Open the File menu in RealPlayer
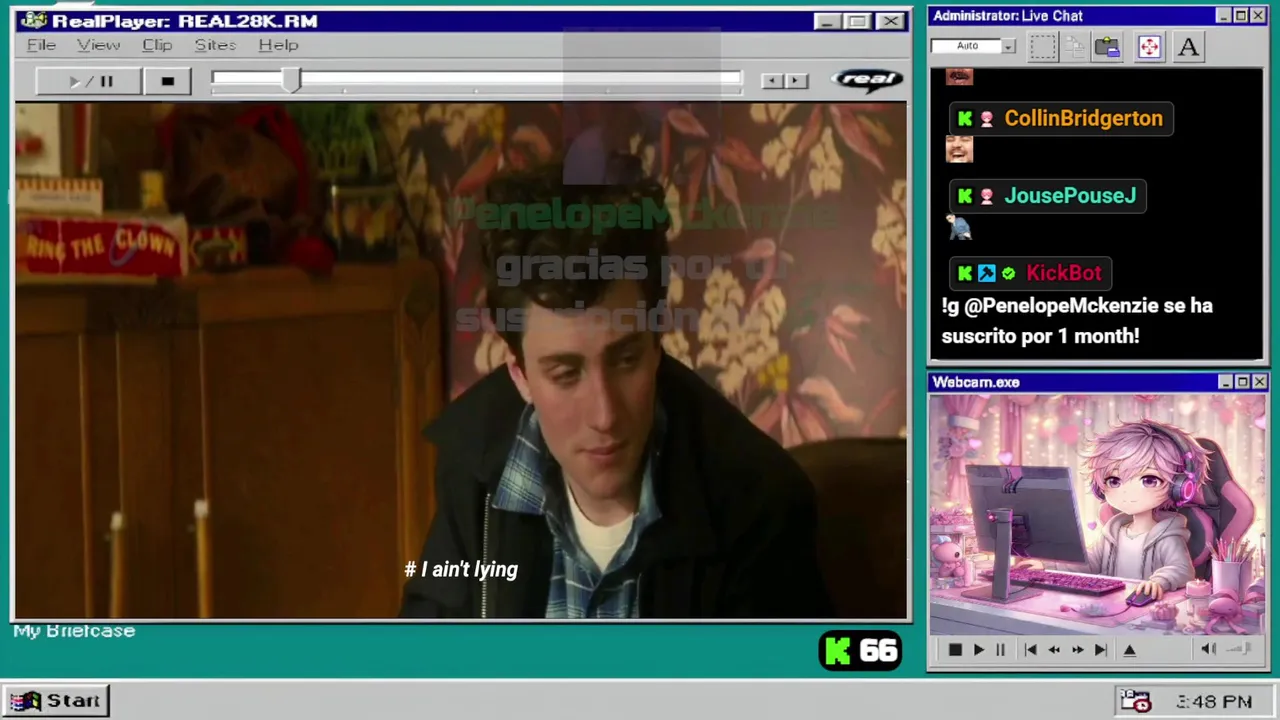This screenshot has width=1280, height=720. click(x=41, y=45)
